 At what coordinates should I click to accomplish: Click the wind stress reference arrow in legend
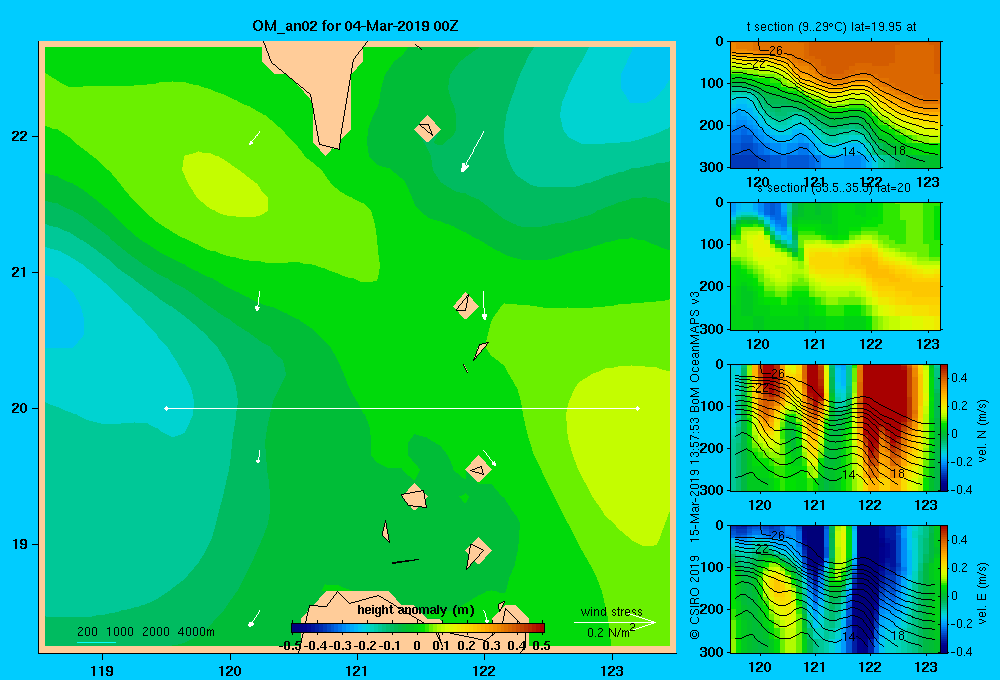click(614, 622)
